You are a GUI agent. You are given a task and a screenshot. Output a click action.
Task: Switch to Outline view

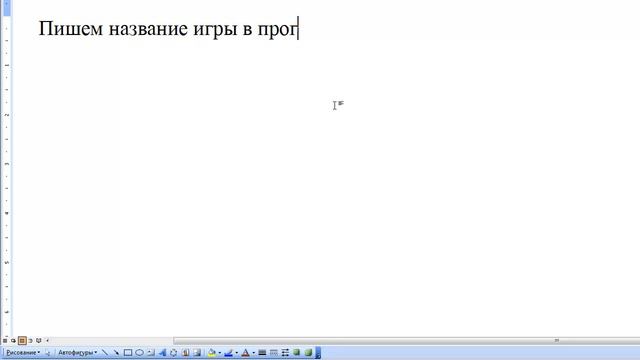pos(30,340)
